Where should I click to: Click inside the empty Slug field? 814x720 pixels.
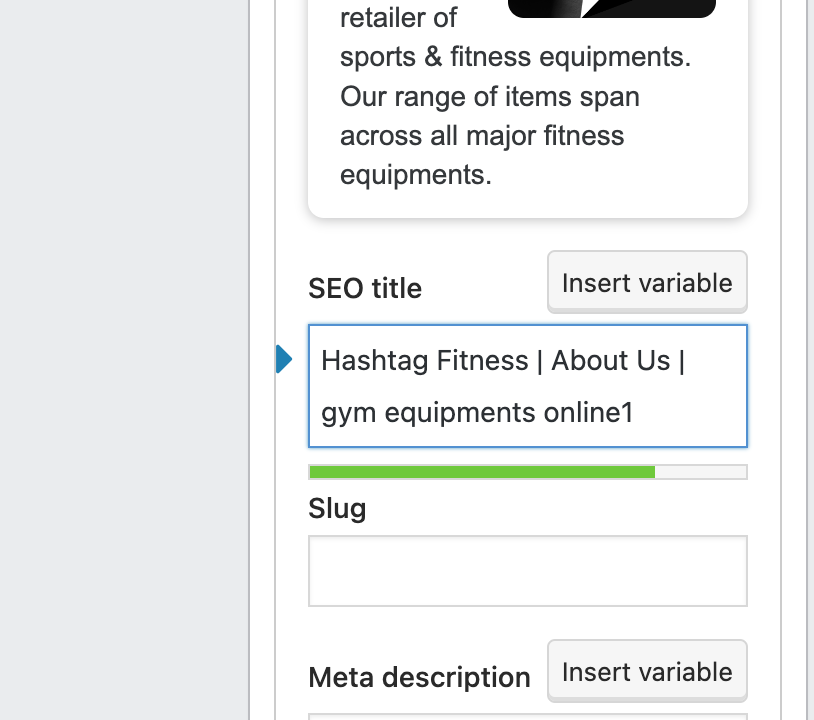click(x=527, y=571)
